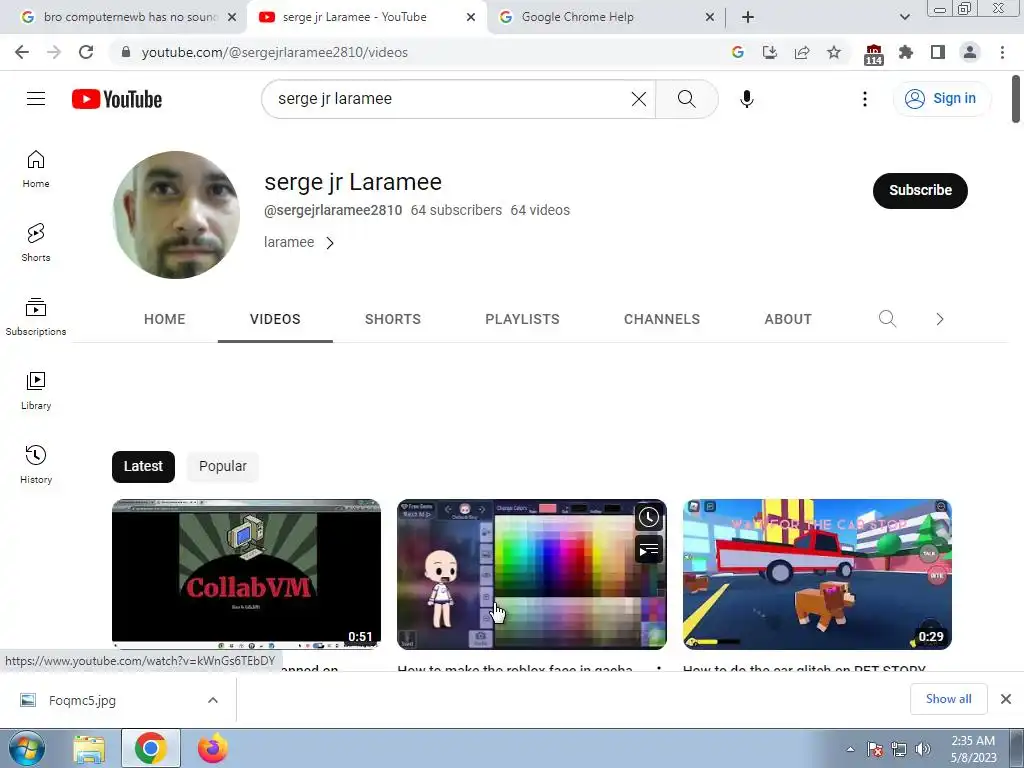
Task: Bookmark this page with the star
Action: tap(834, 52)
